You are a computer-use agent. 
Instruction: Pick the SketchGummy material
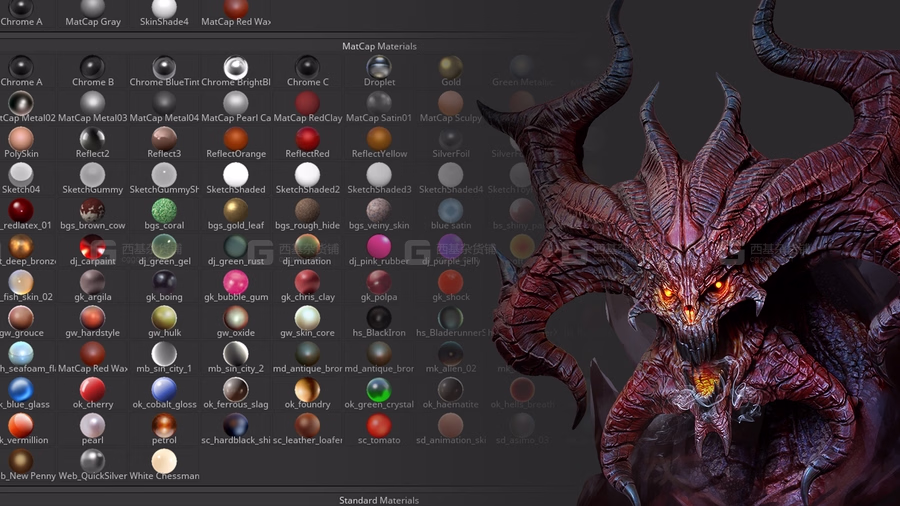[x=92, y=178]
